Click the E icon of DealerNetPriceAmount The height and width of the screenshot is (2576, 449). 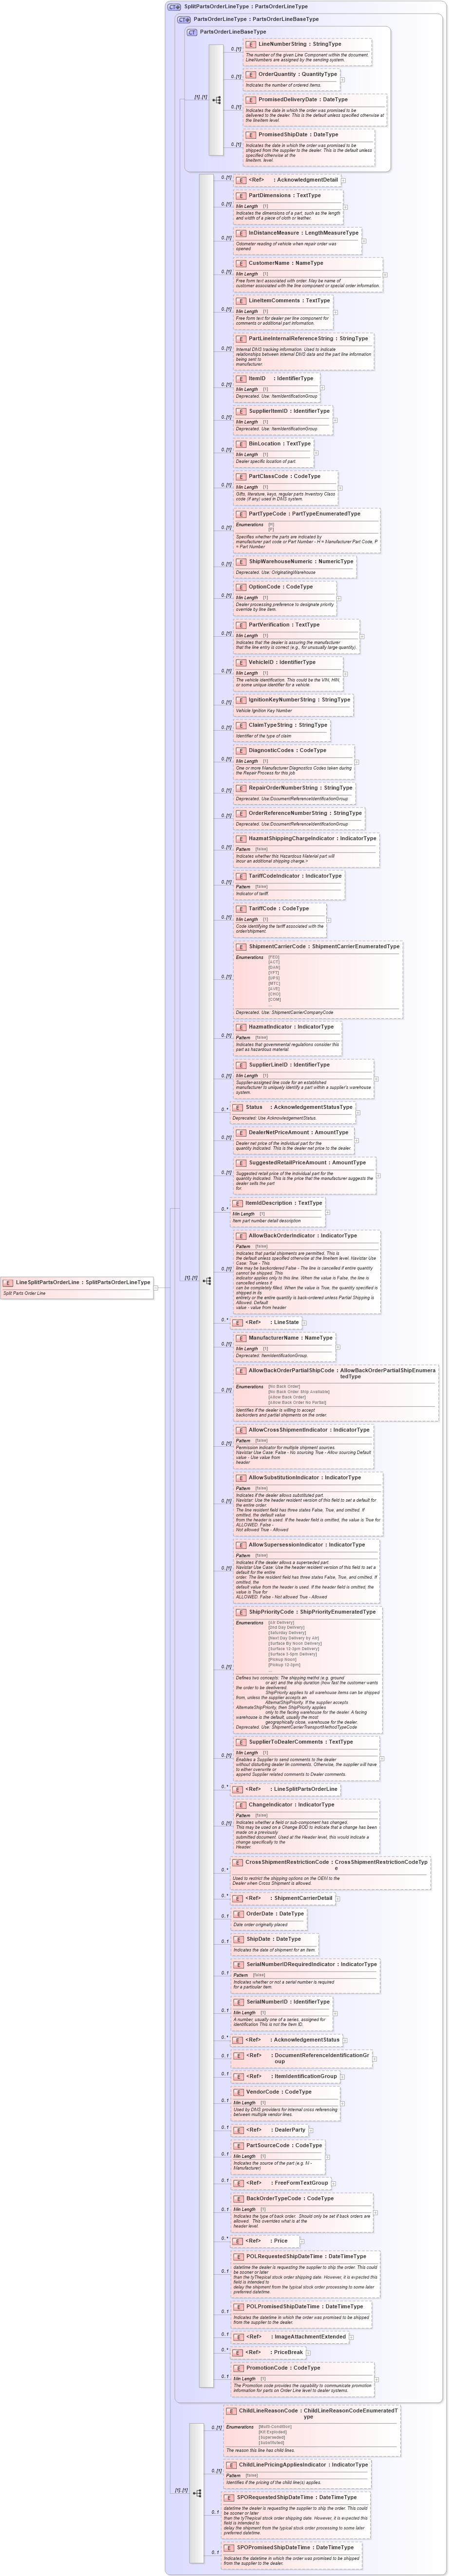[242, 1132]
